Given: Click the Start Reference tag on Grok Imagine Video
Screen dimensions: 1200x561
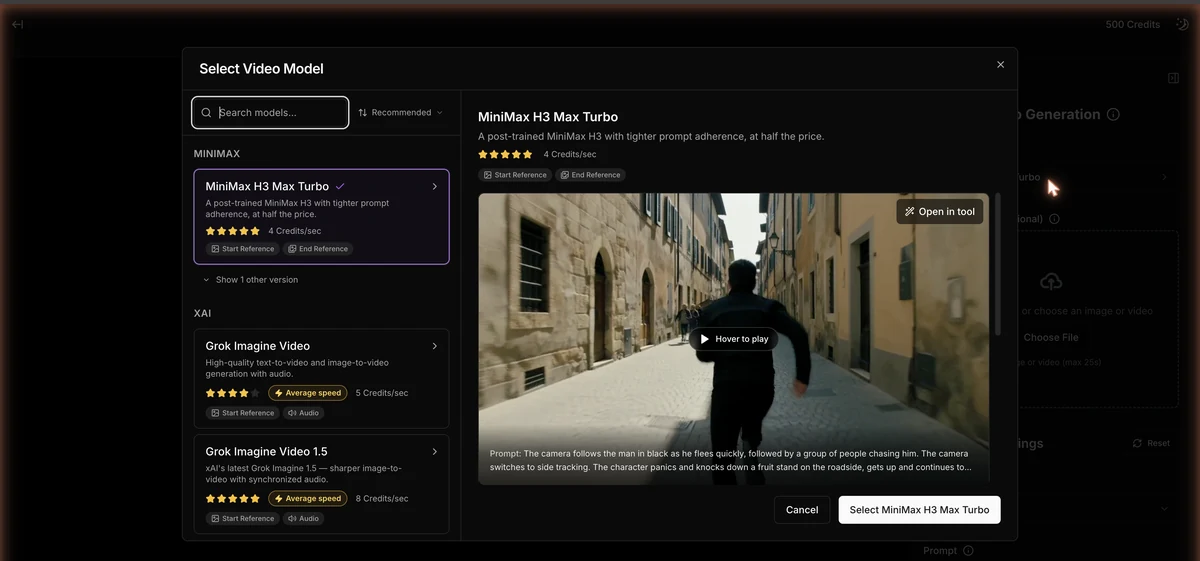Looking at the screenshot, I should pos(242,413).
